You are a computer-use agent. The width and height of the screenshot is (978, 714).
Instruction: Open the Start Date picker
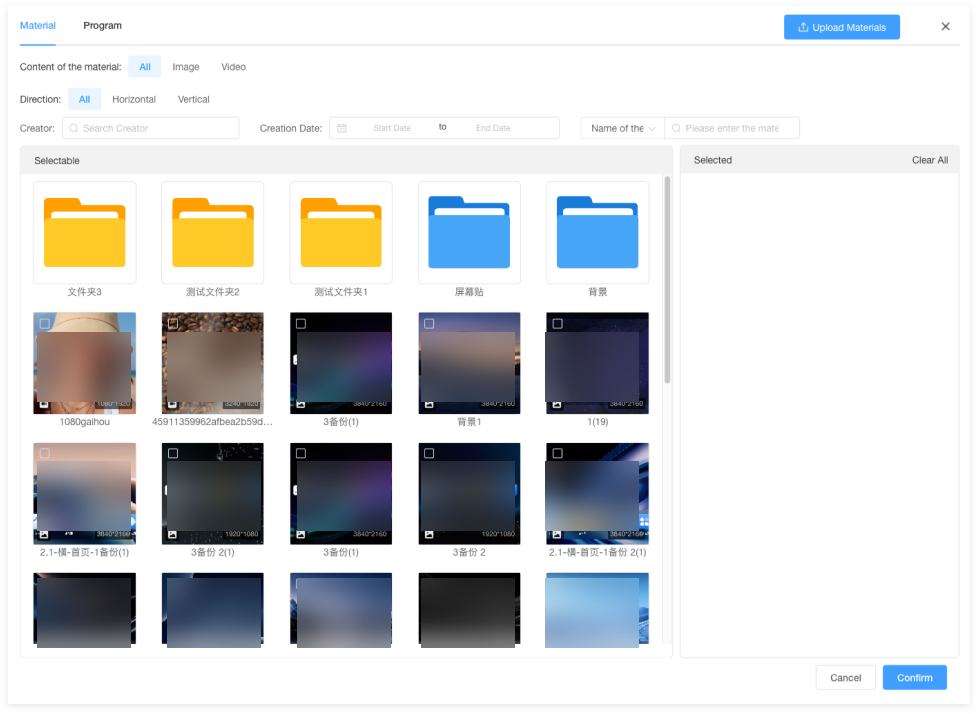point(392,128)
